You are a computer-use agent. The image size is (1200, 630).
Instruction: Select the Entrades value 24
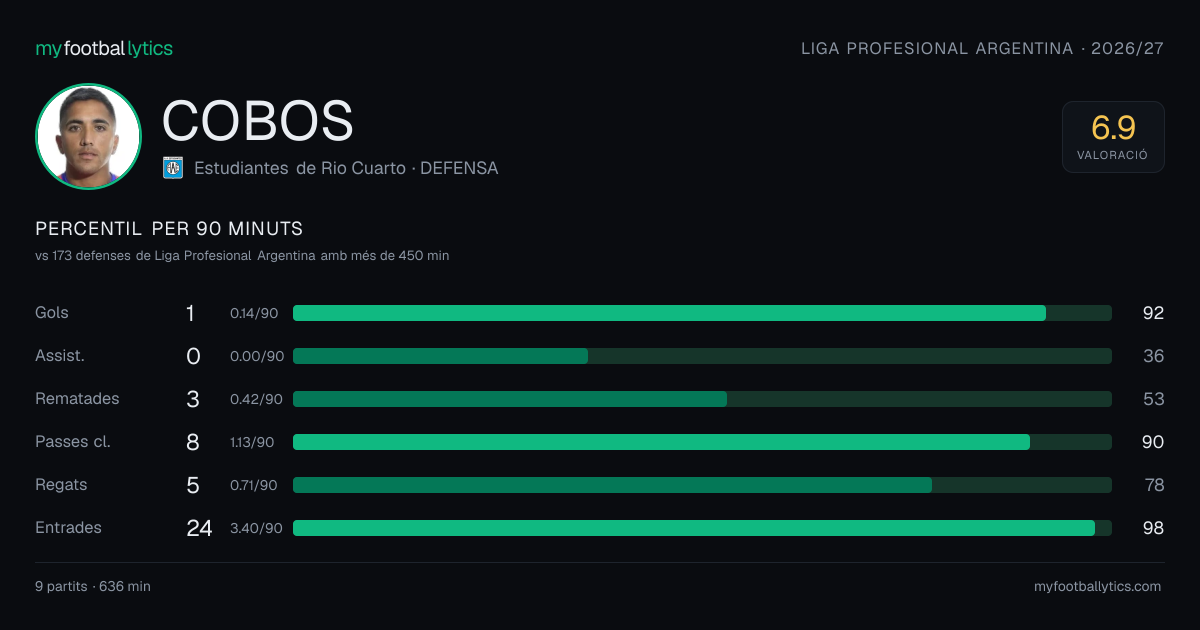pyautogui.click(x=199, y=528)
